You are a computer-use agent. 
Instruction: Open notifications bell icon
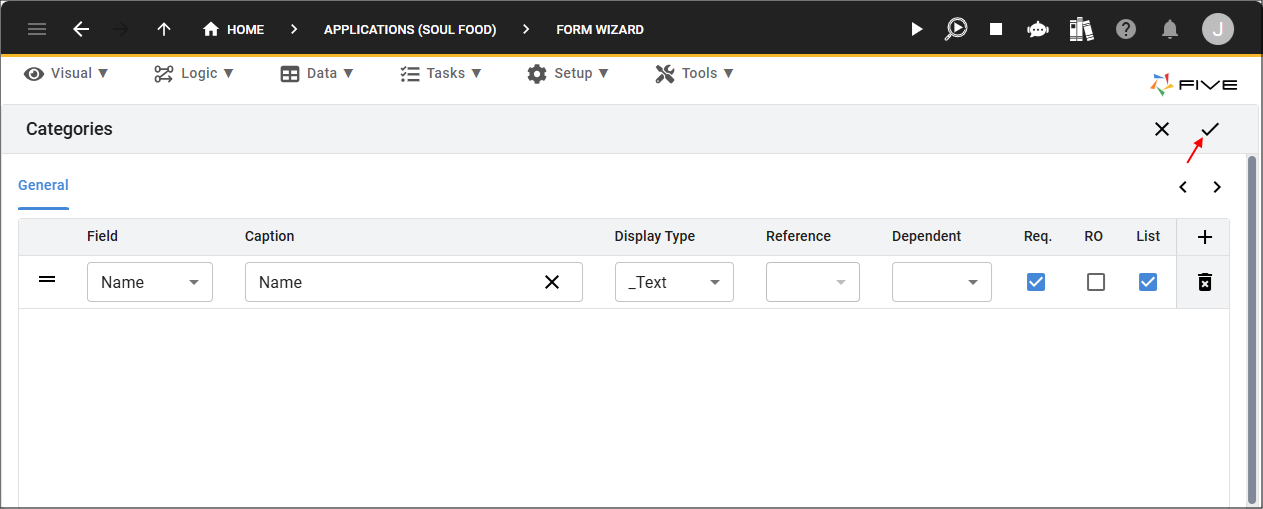pos(1170,29)
